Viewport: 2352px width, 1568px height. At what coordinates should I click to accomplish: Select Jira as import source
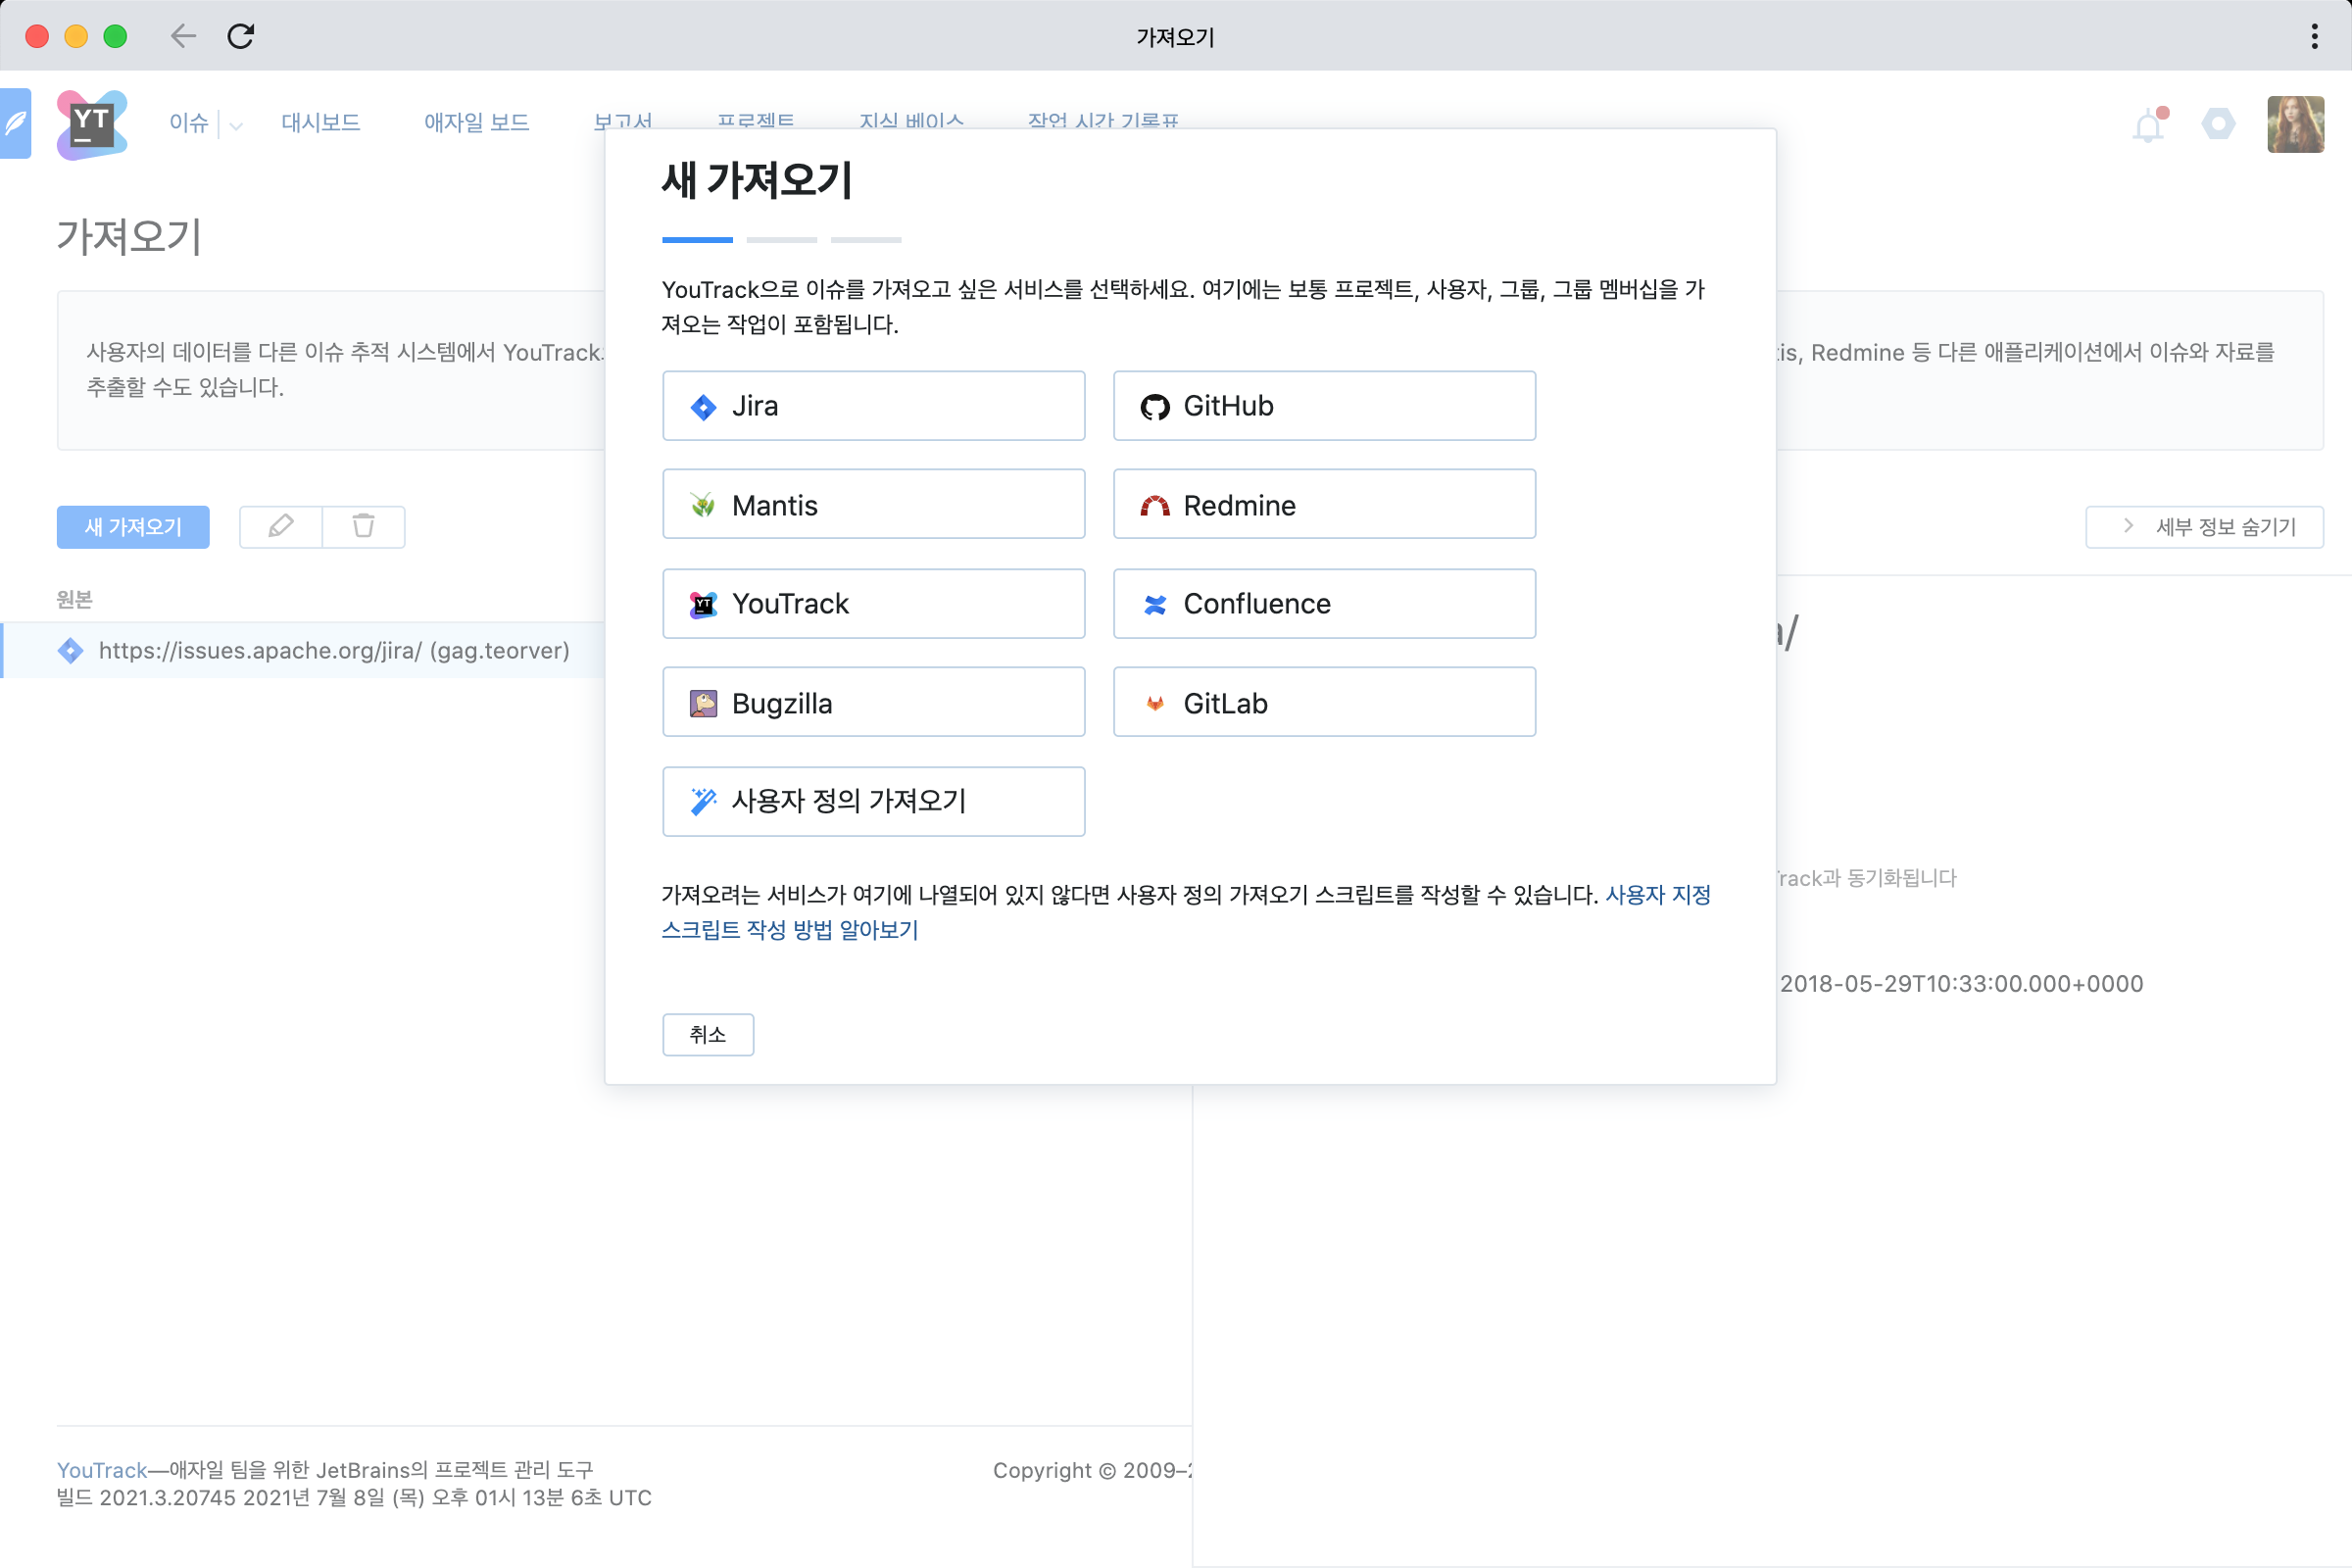coord(873,406)
